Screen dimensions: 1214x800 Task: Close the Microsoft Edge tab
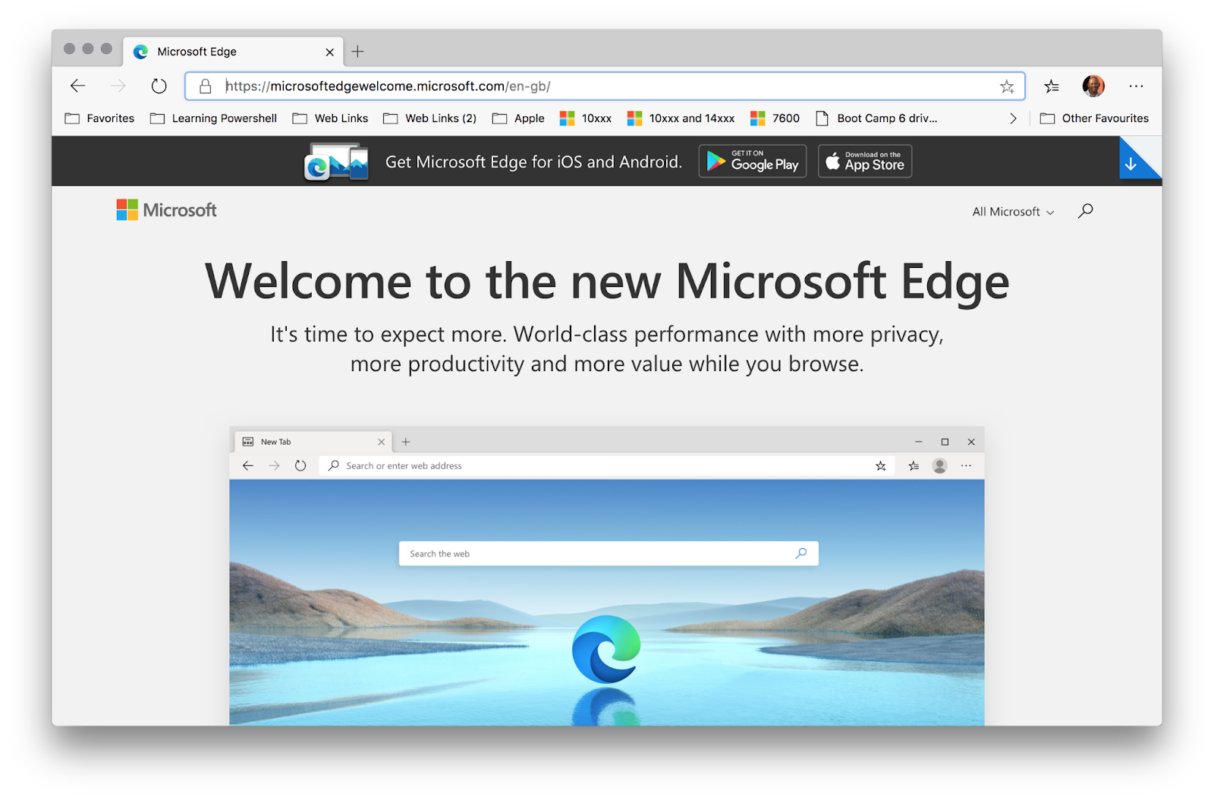(x=330, y=52)
